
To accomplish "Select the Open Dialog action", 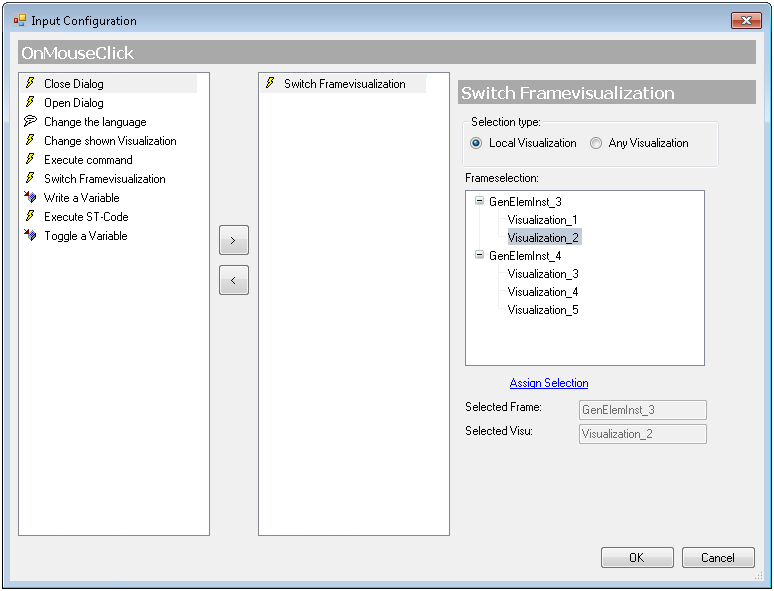I will tap(74, 103).
